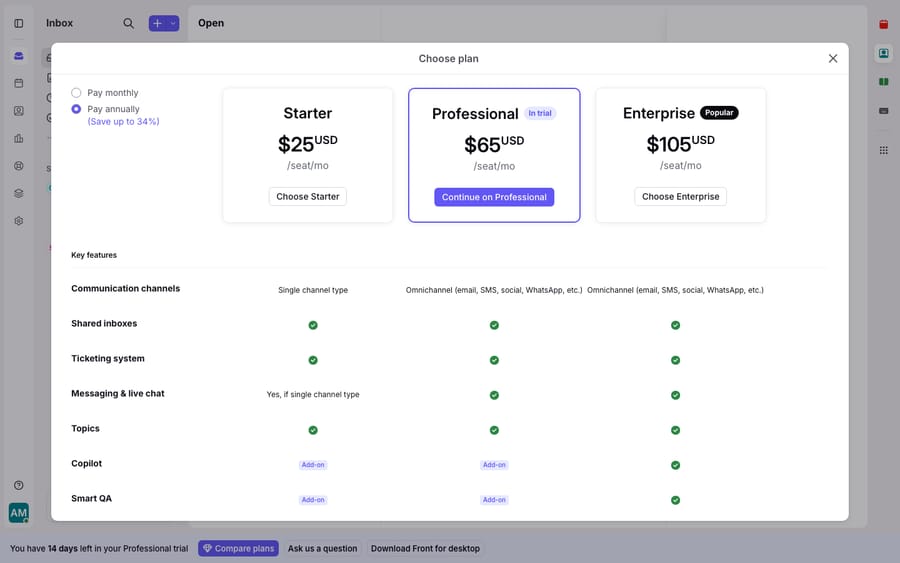Click the $65 Professional price

(494, 144)
